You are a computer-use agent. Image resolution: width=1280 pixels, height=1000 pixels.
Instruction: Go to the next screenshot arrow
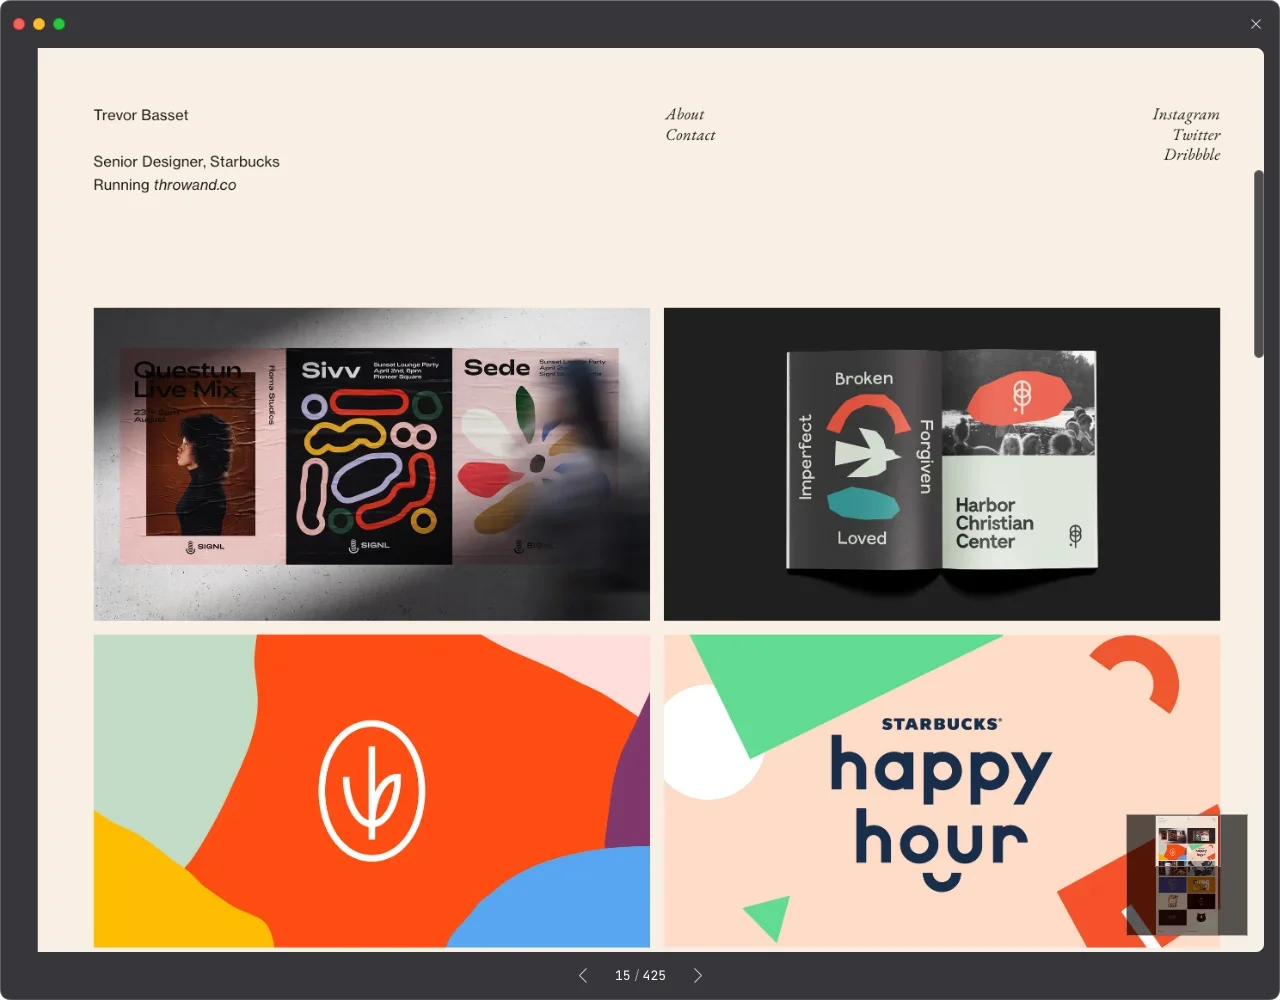tap(698, 975)
